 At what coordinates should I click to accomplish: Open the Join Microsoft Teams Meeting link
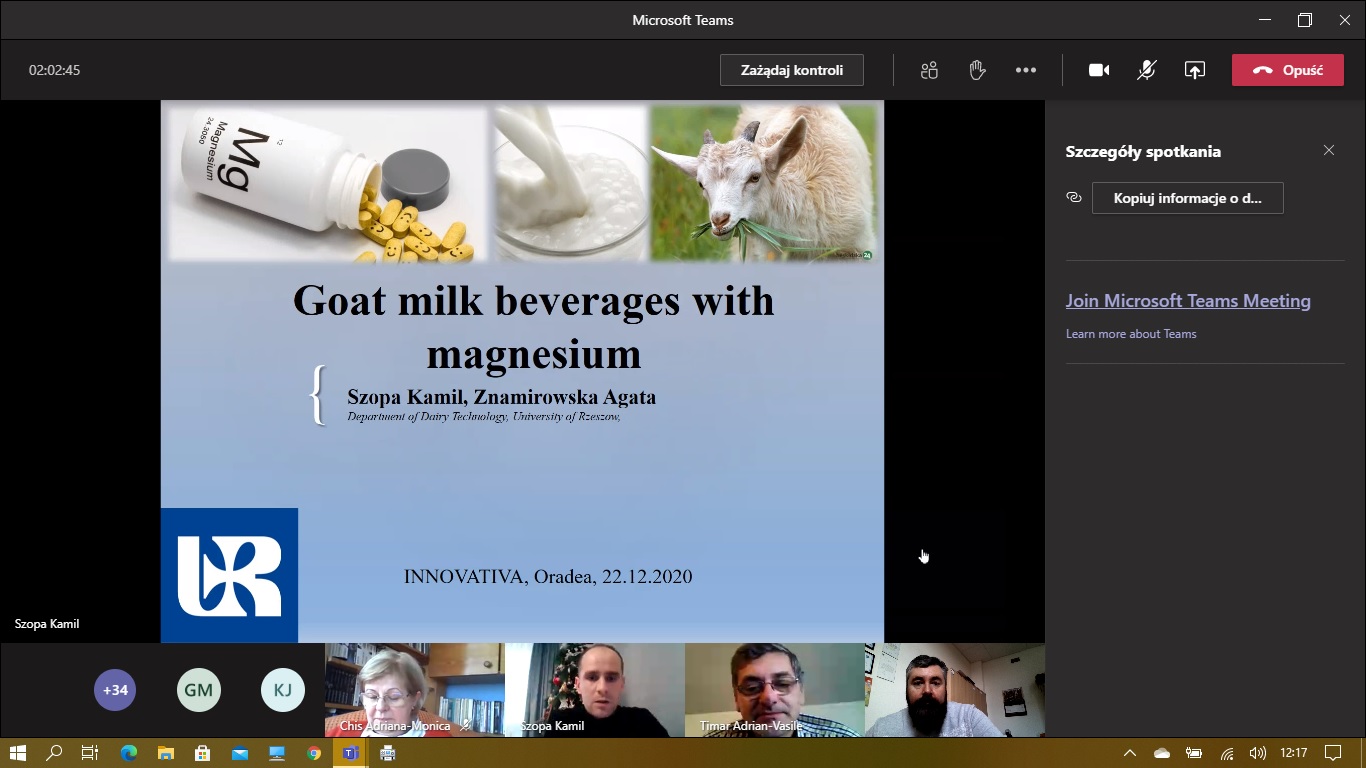pyautogui.click(x=1188, y=301)
